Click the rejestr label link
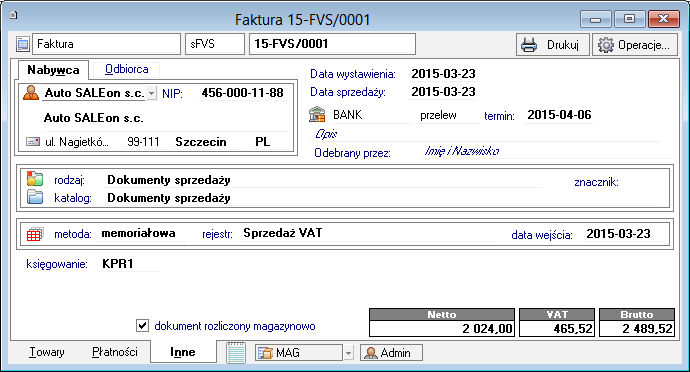690x372 pixels. [x=217, y=234]
